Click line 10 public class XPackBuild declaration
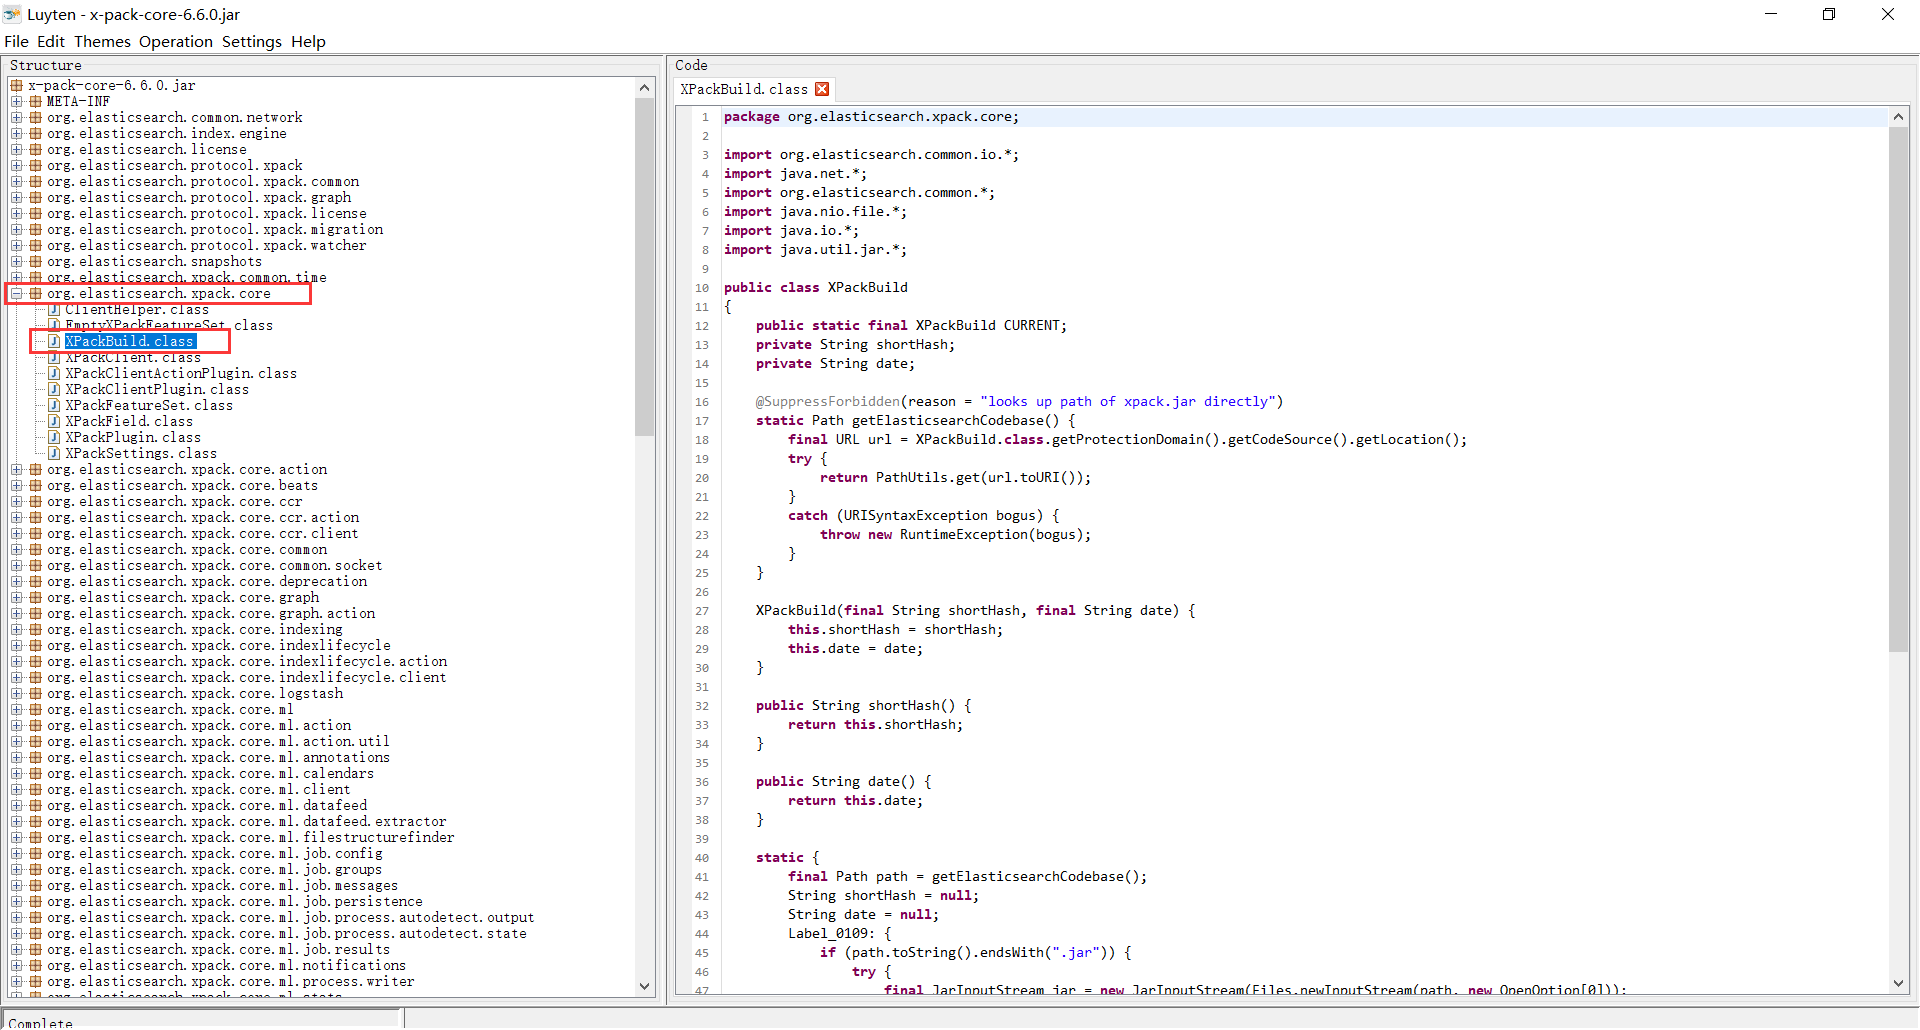 pos(816,287)
